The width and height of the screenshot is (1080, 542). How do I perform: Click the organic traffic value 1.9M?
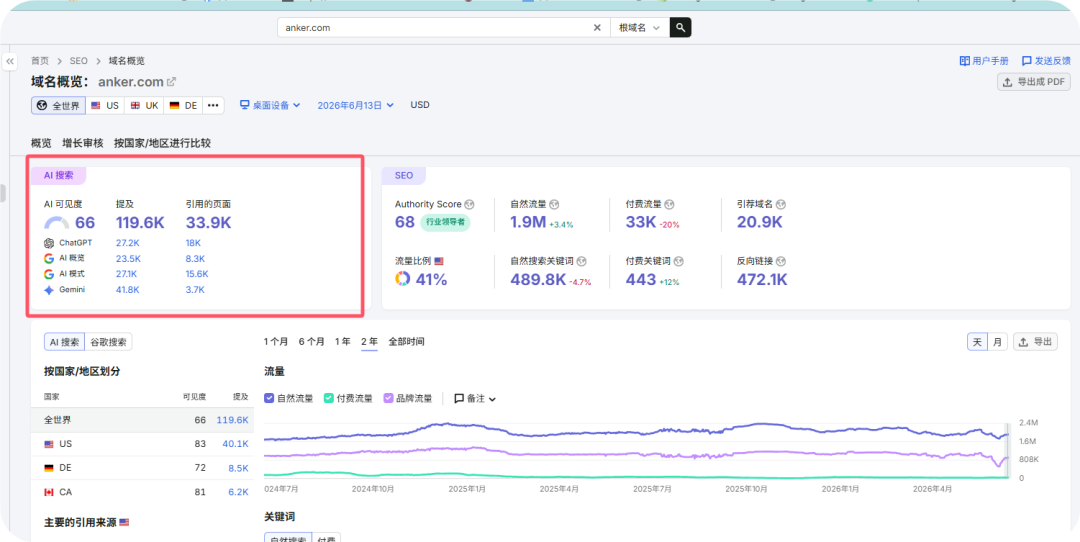tap(528, 222)
